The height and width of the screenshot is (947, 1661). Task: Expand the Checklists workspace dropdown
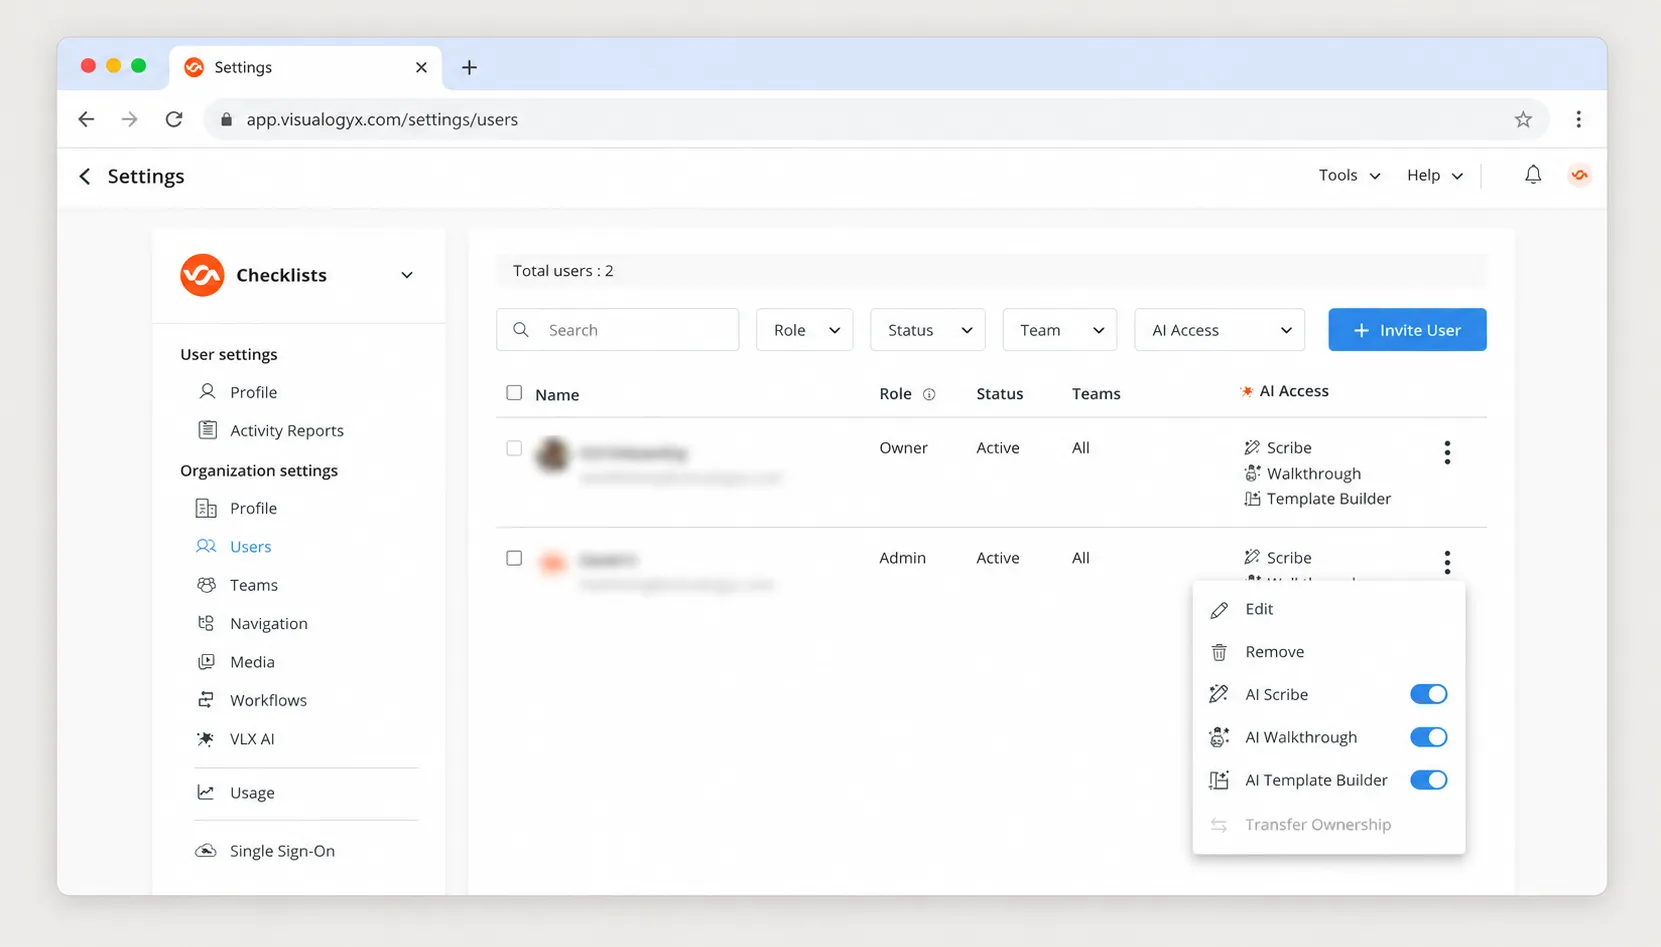407,275
